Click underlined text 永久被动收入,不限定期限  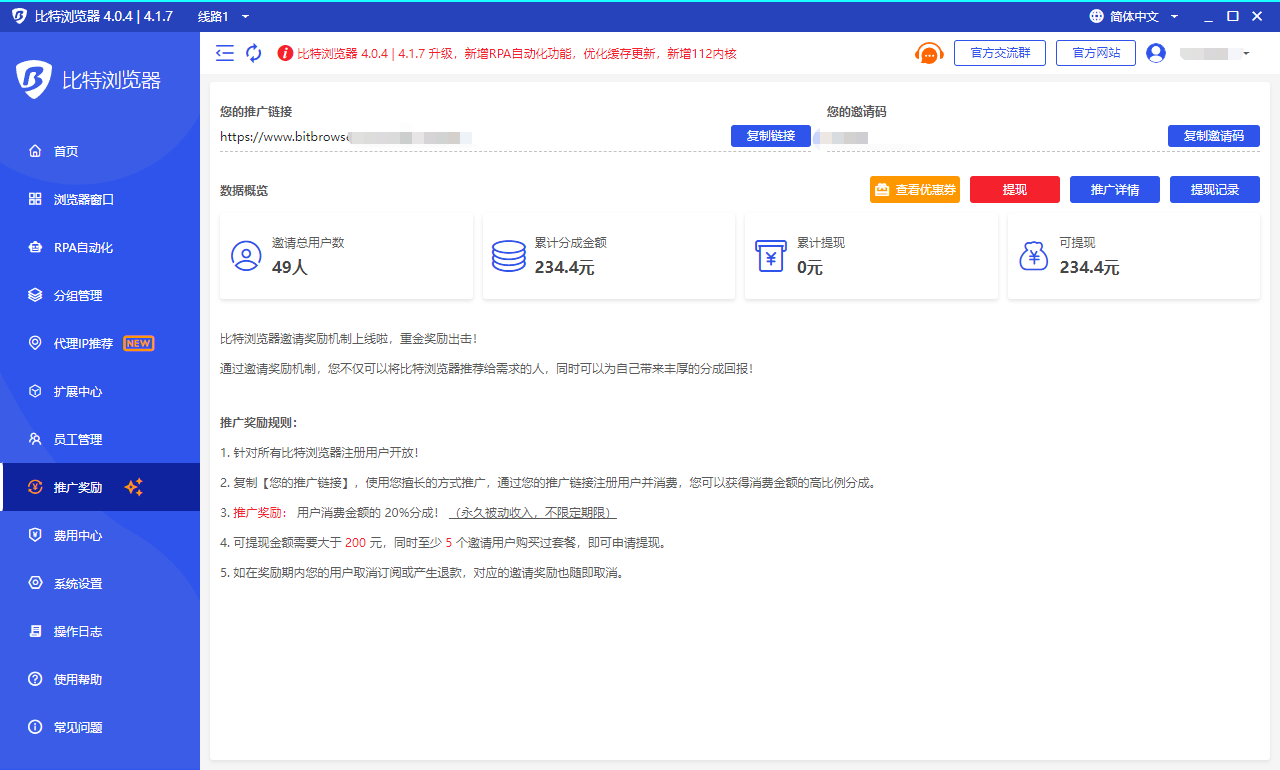tap(533, 513)
